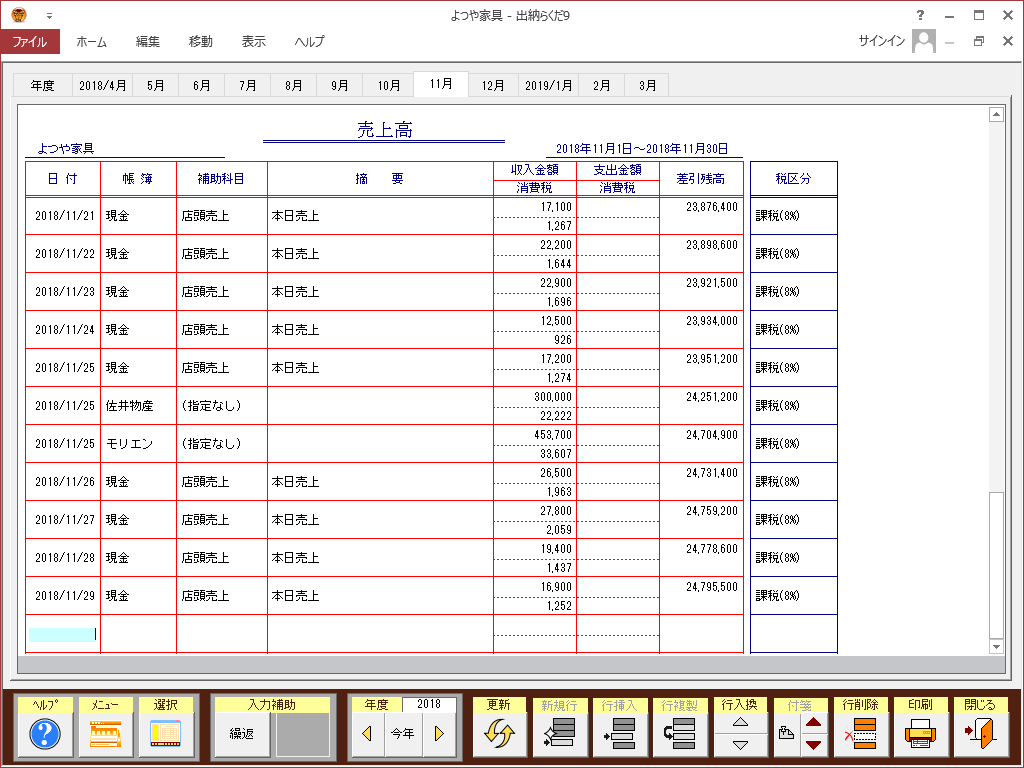1024x768 pixels.
Task: Move row down with 行入換 down arrow
Action: click(x=740, y=745)
